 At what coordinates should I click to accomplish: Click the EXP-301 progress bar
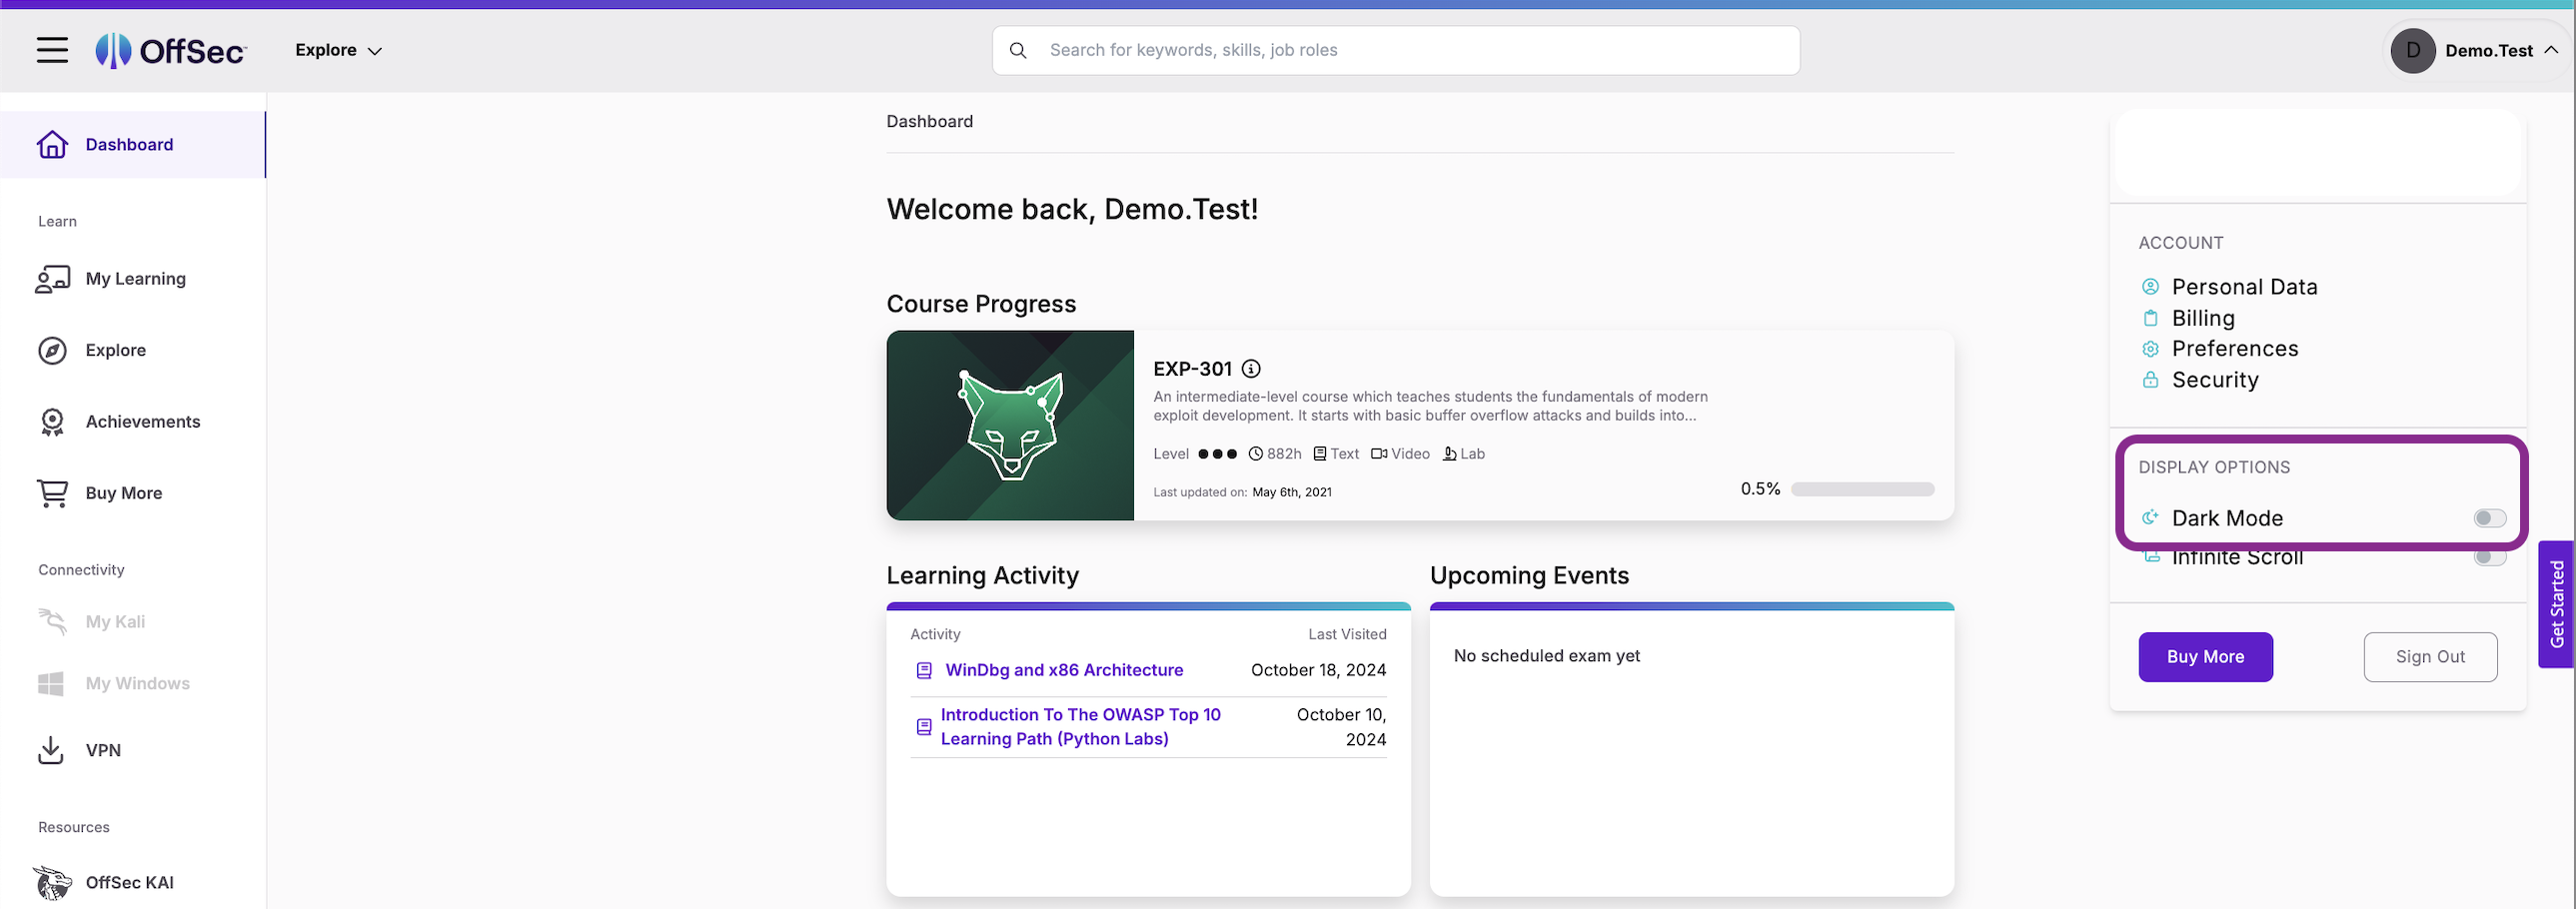[1862, 489]
